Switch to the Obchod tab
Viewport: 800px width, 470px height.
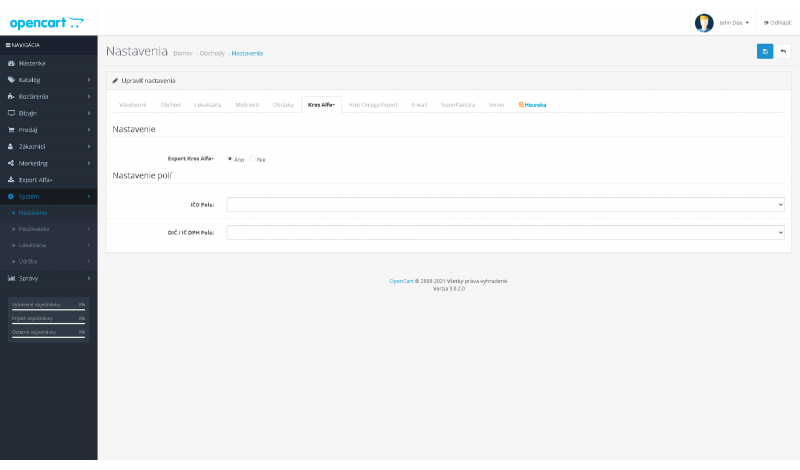(x=170, y=105)
